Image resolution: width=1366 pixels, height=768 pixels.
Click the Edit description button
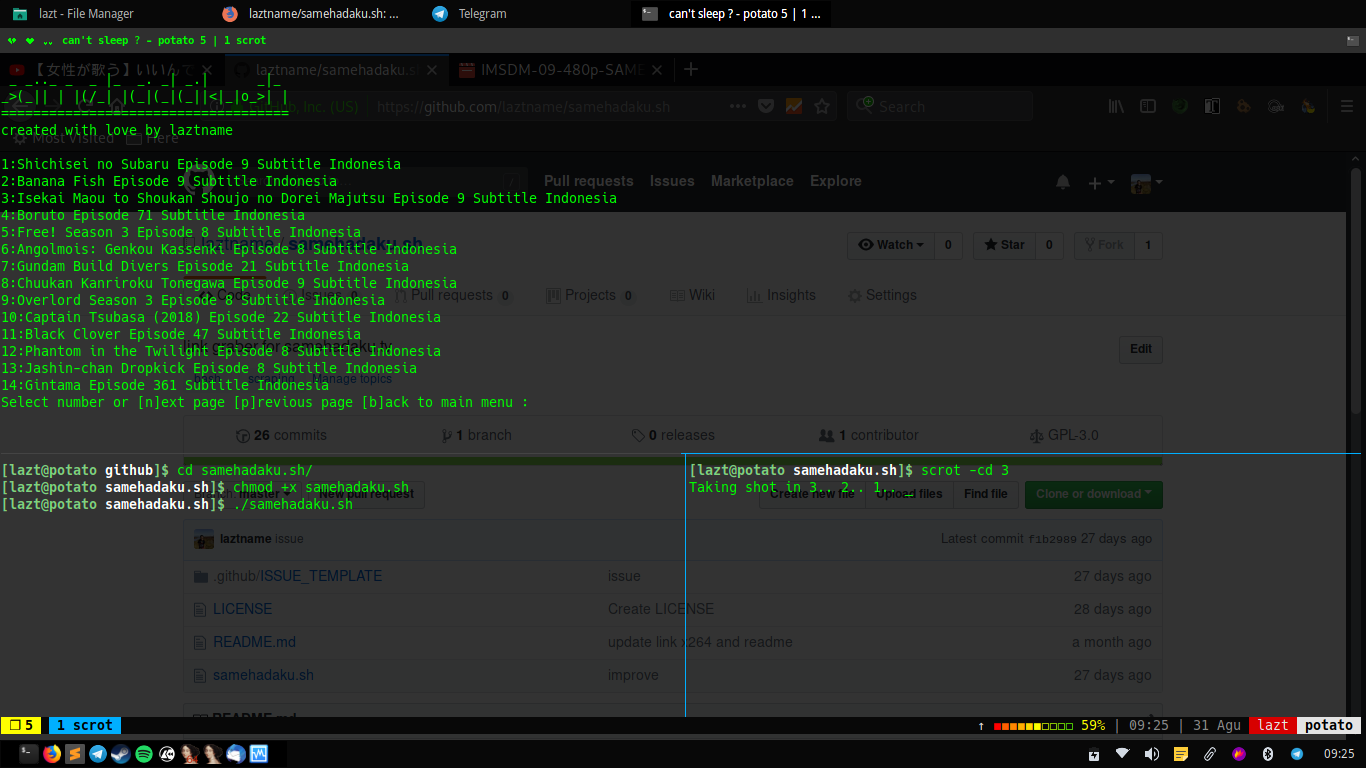(1141, 349)
